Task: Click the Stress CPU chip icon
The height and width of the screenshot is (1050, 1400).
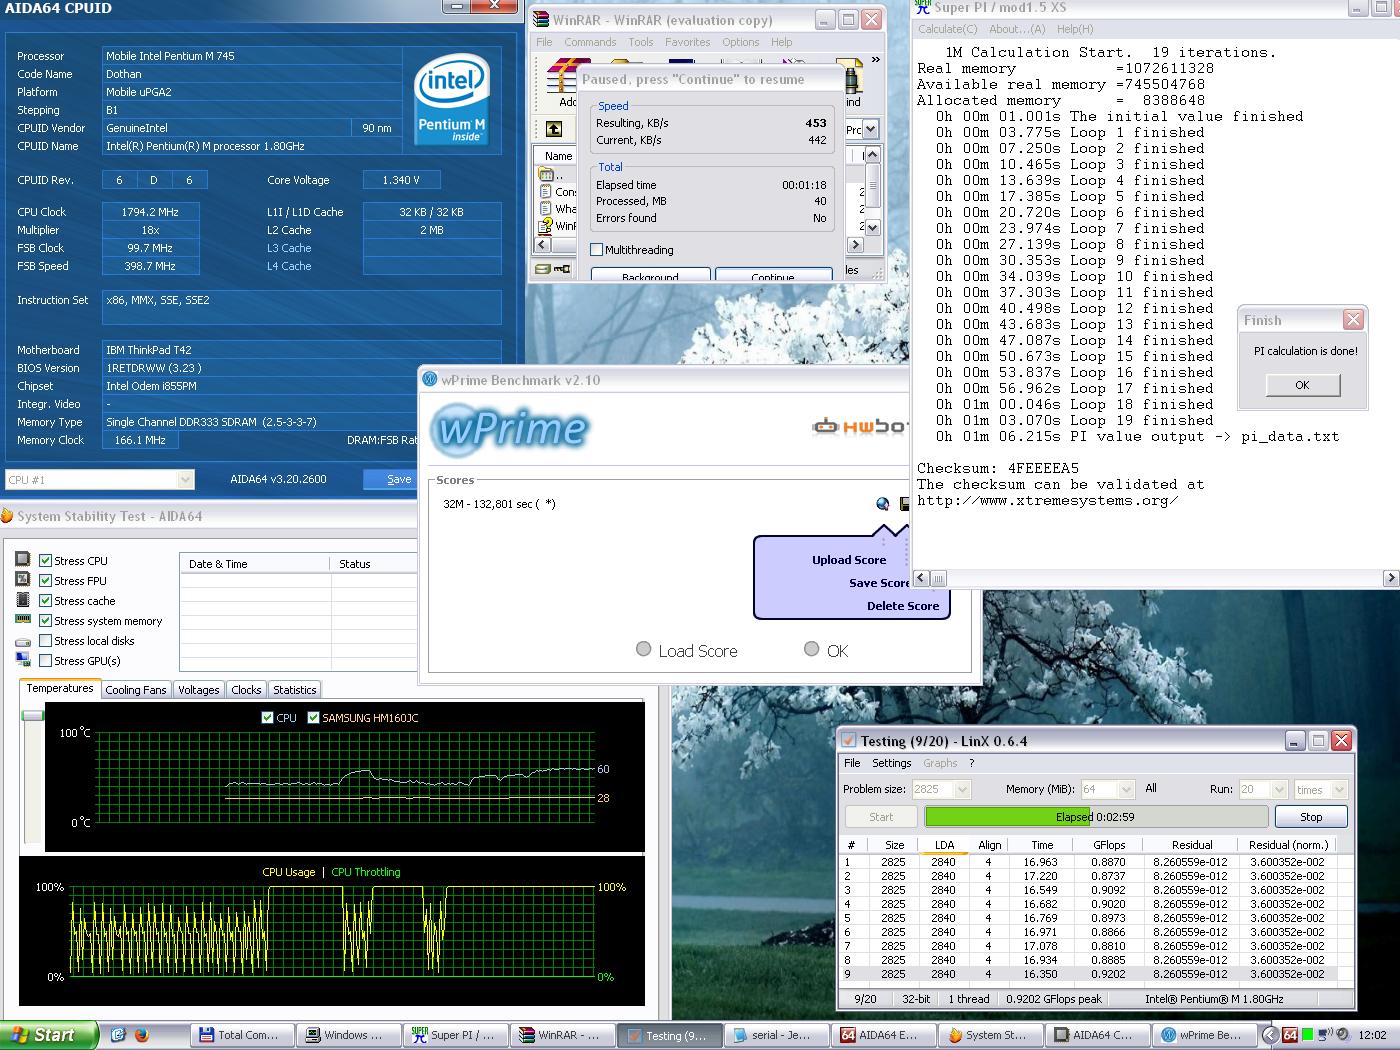Action: coord(23,560)
